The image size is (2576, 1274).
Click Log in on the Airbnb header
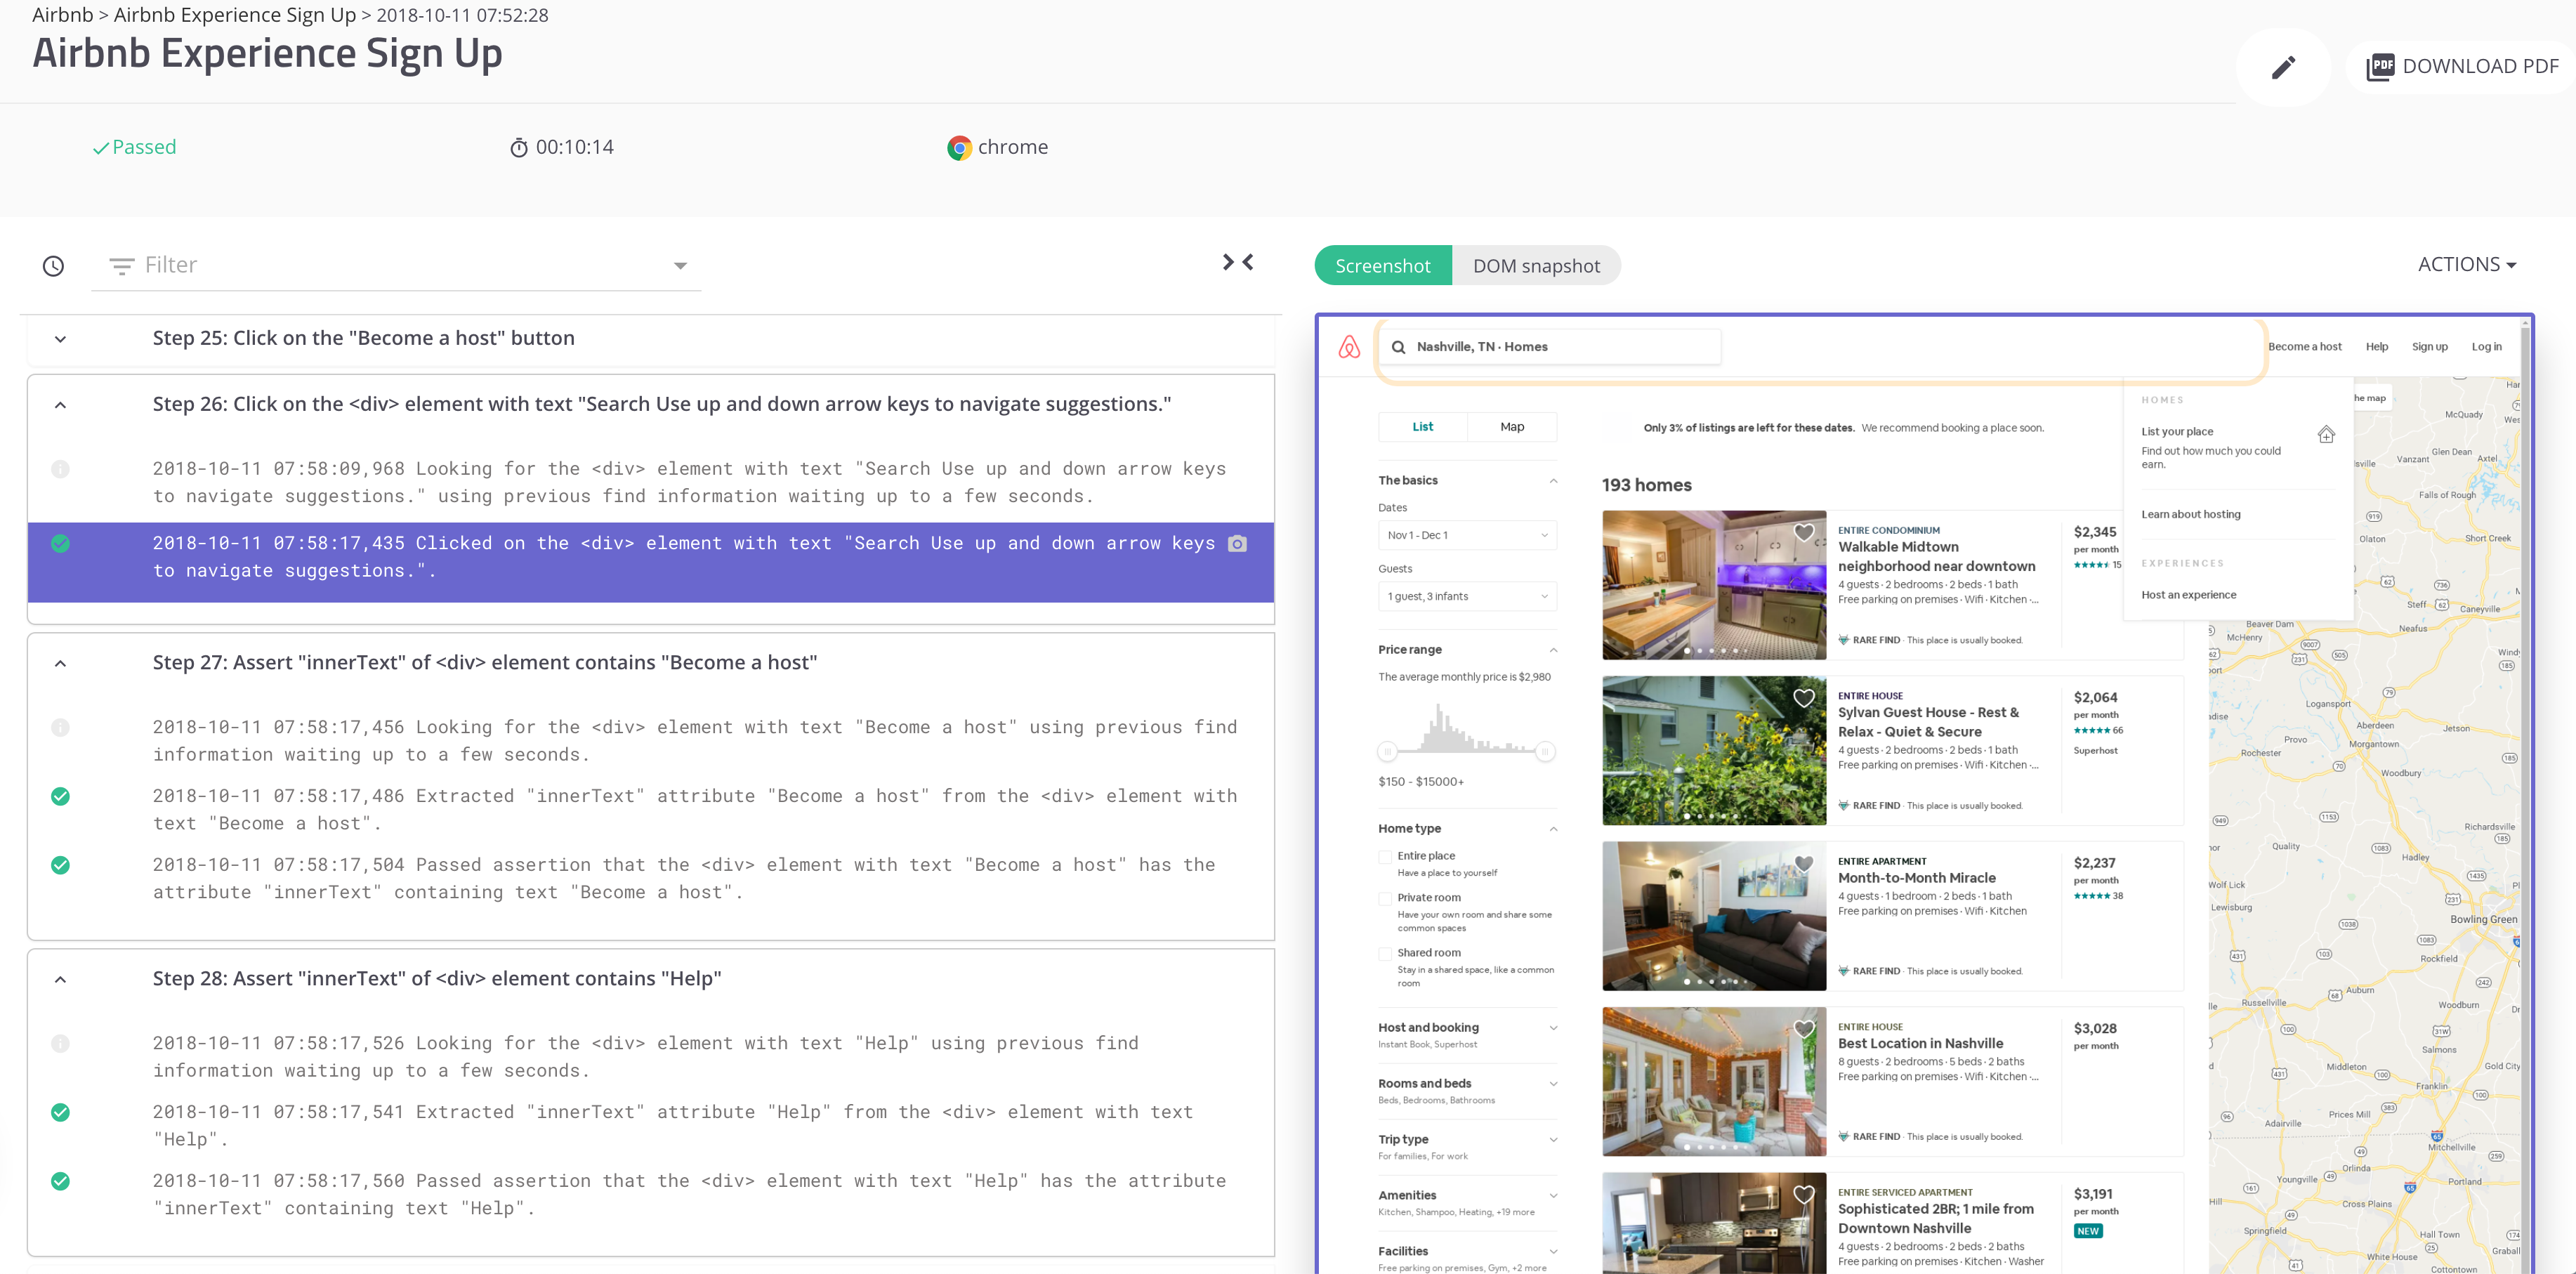click(x=2486, y=347)
